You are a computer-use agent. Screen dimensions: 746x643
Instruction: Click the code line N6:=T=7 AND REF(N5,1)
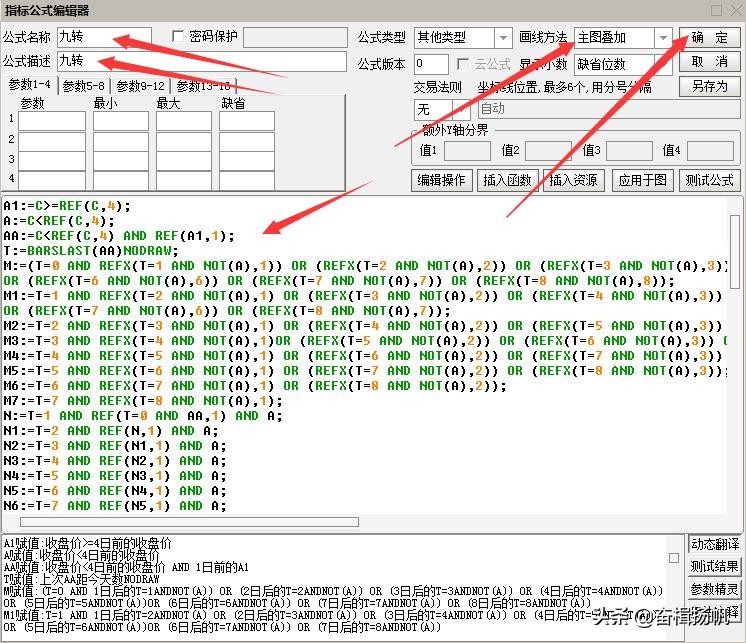click(x=115, y=506)
